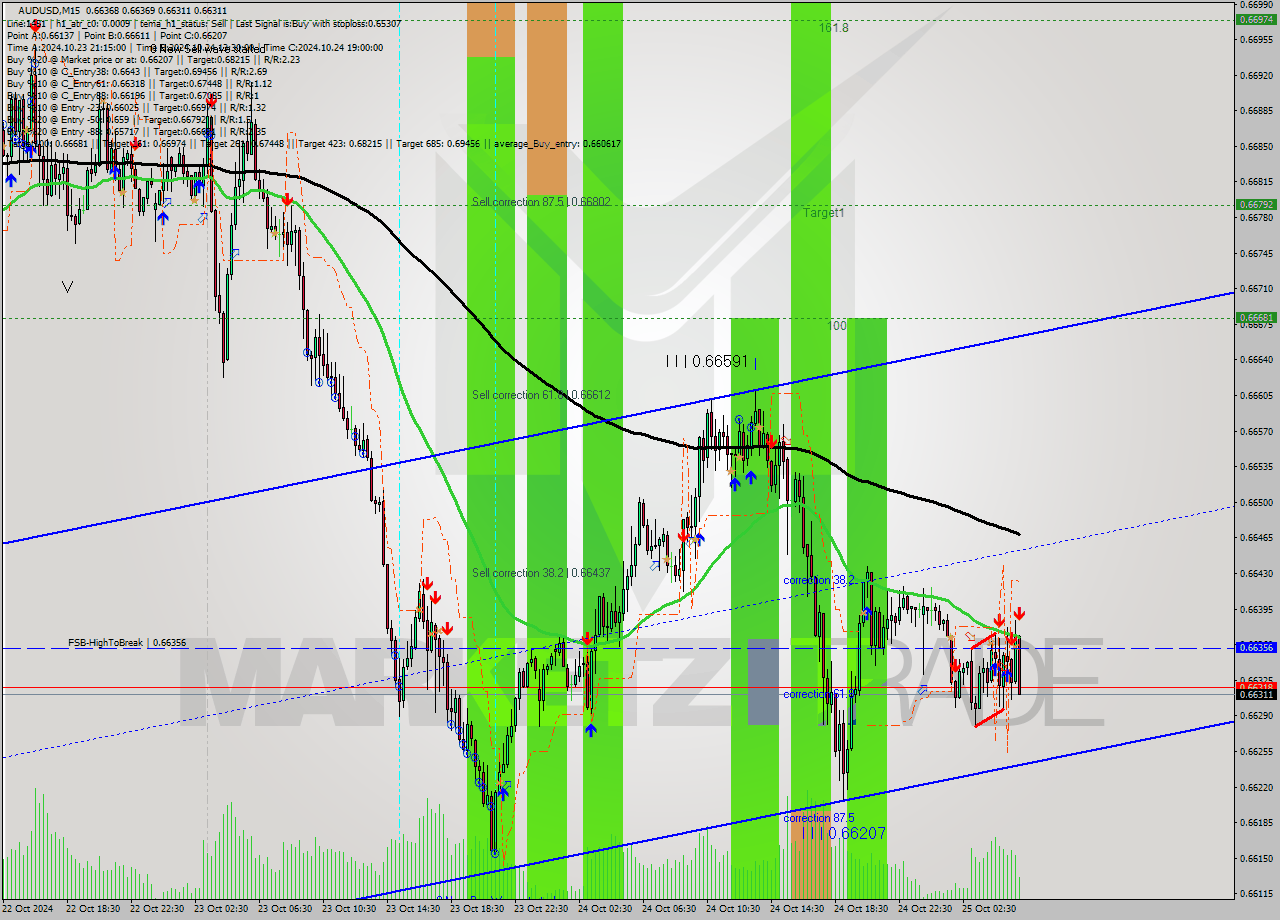Click time axis label '22 Oct 18:30'

click(94, 908)
